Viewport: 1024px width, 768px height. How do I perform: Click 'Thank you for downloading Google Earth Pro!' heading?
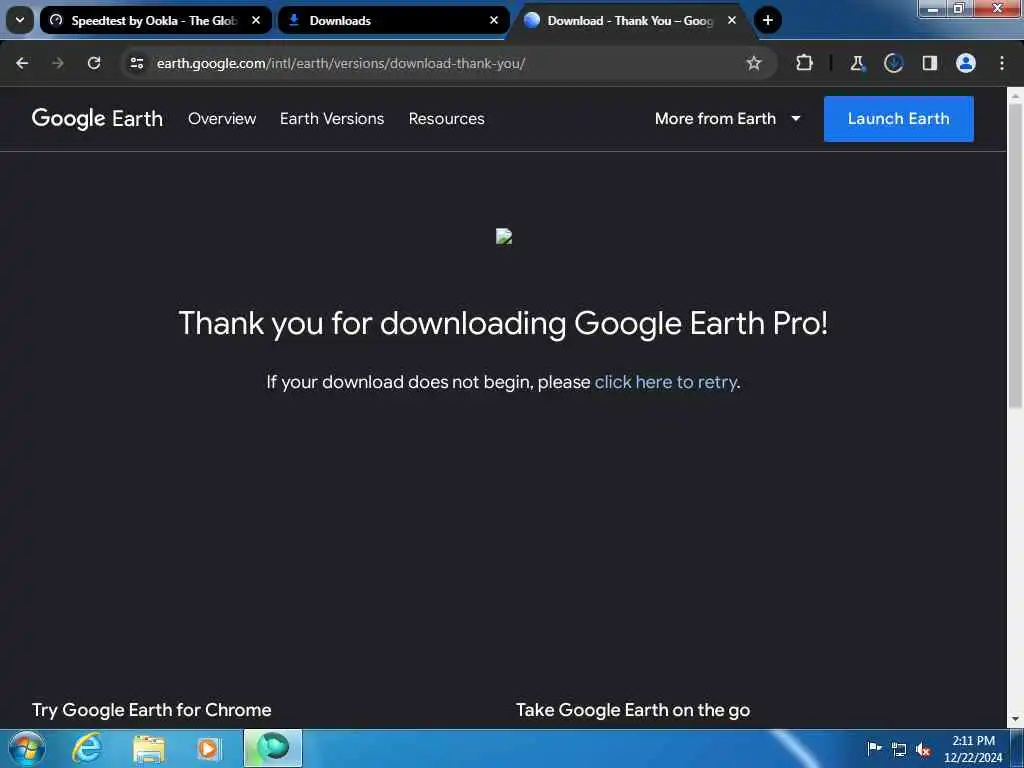tap(504, 323)
